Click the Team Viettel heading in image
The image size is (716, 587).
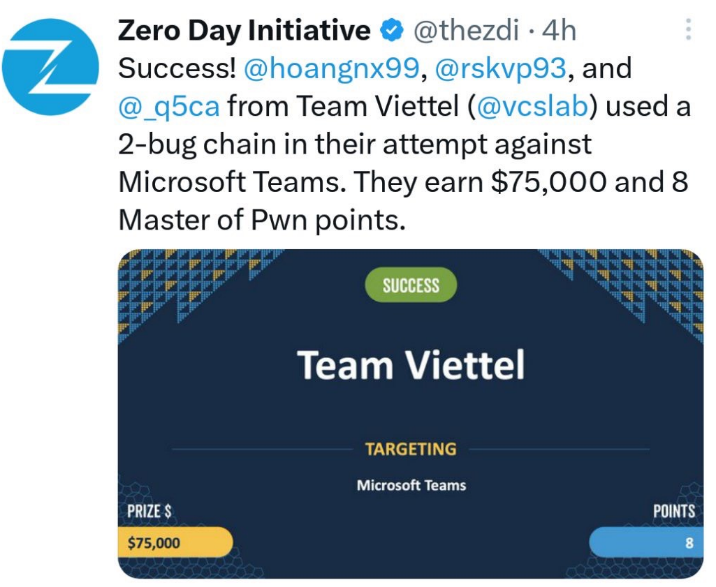[x=410, y=366]
